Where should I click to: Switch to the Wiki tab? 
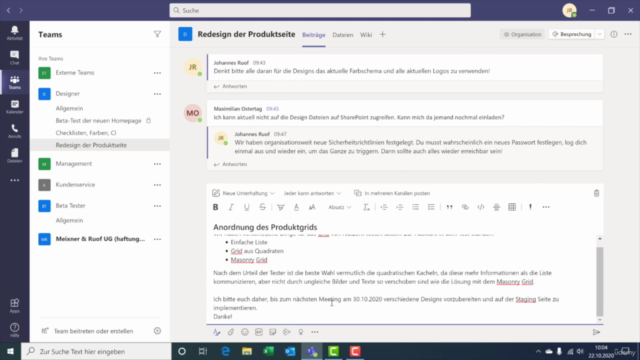point(366,35)
